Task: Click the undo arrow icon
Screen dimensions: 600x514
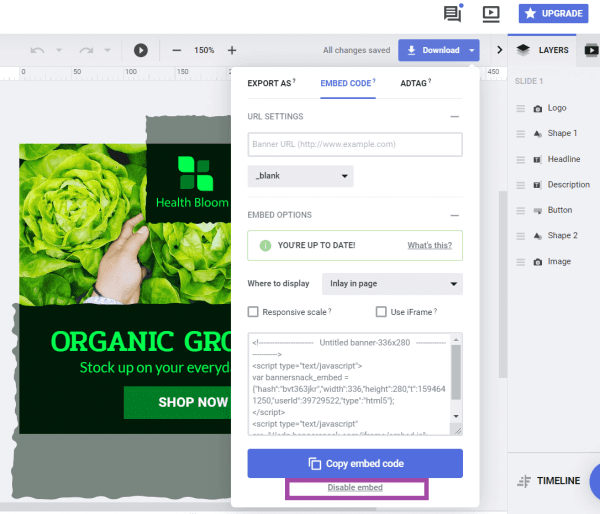Action: point(37,50)
